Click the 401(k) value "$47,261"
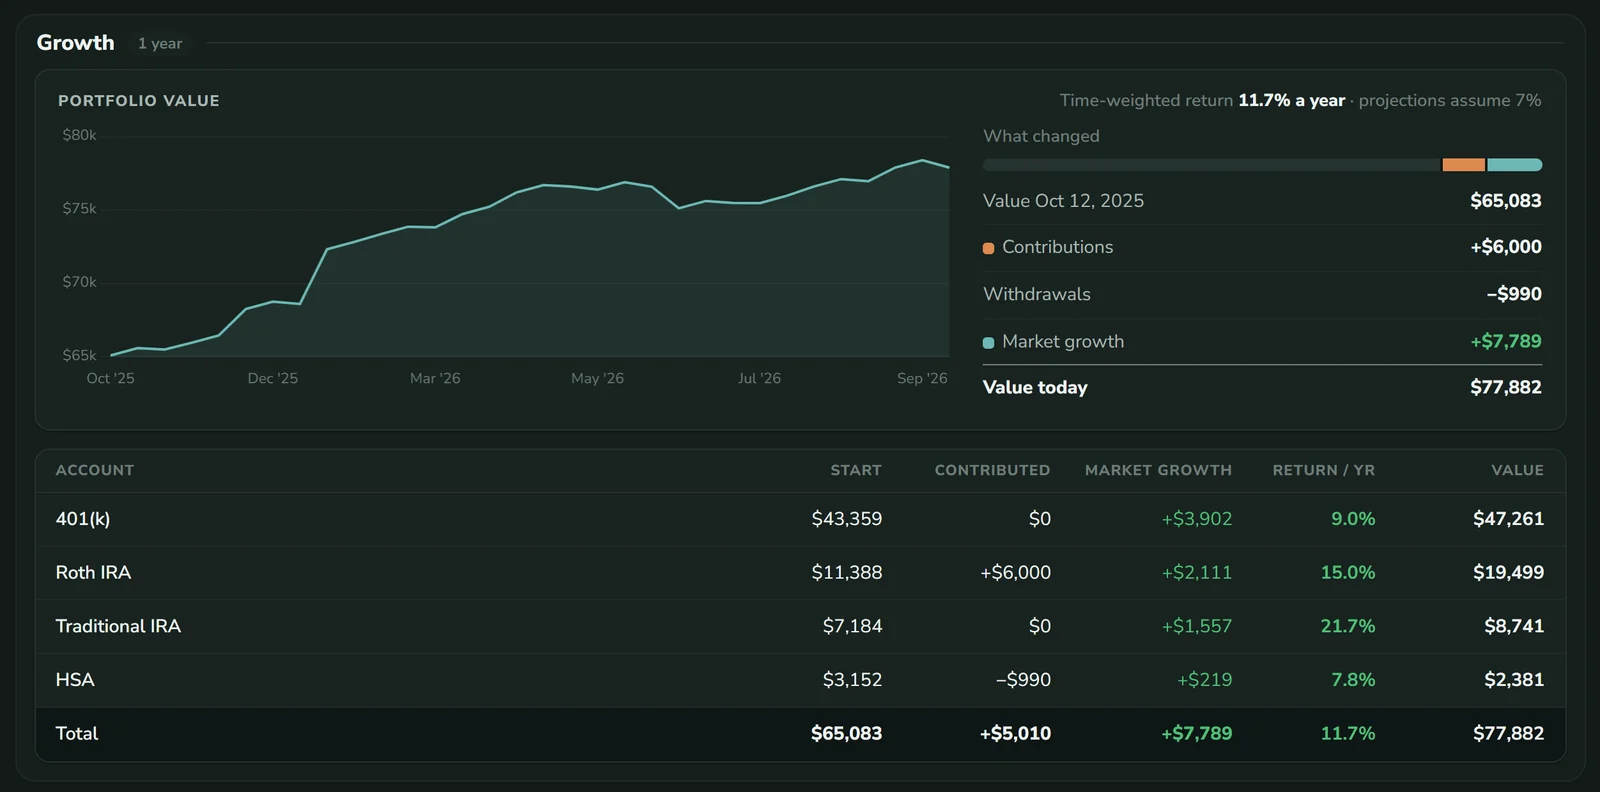Image resolution: width=1600 pixels, height=792 pixels. [x=1509, y=519]
